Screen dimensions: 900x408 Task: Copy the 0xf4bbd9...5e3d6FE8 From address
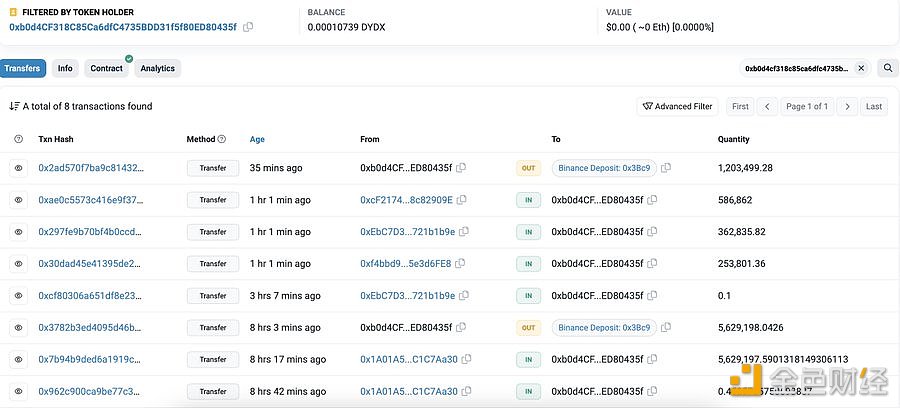460,264
